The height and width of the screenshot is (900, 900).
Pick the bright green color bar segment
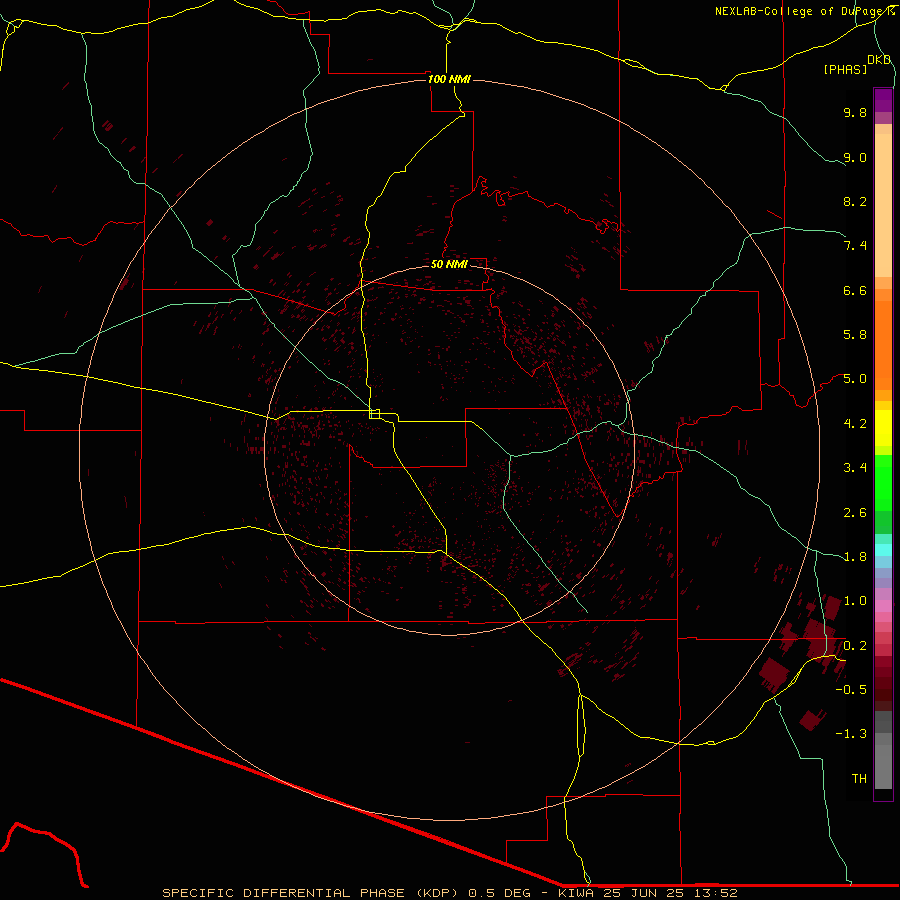(x=883, y=482)
